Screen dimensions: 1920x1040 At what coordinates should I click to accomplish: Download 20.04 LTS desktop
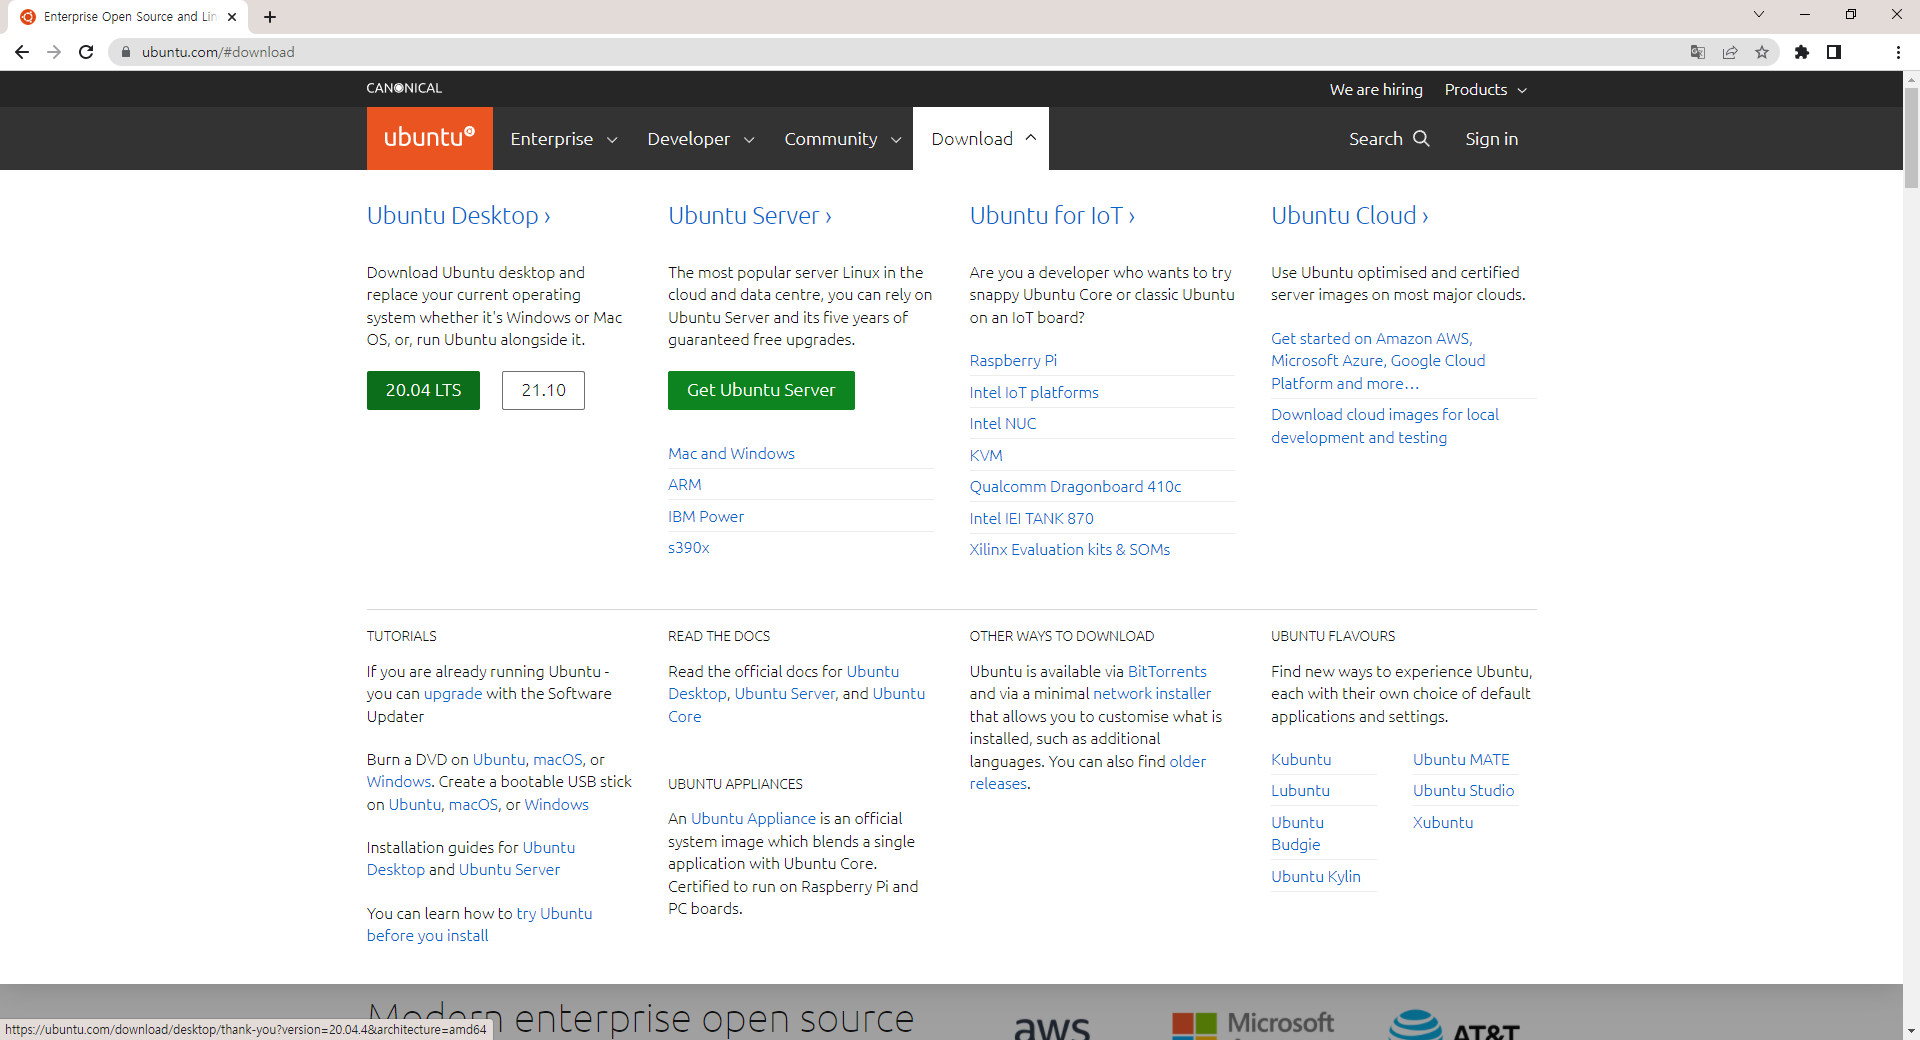point(423,390)
